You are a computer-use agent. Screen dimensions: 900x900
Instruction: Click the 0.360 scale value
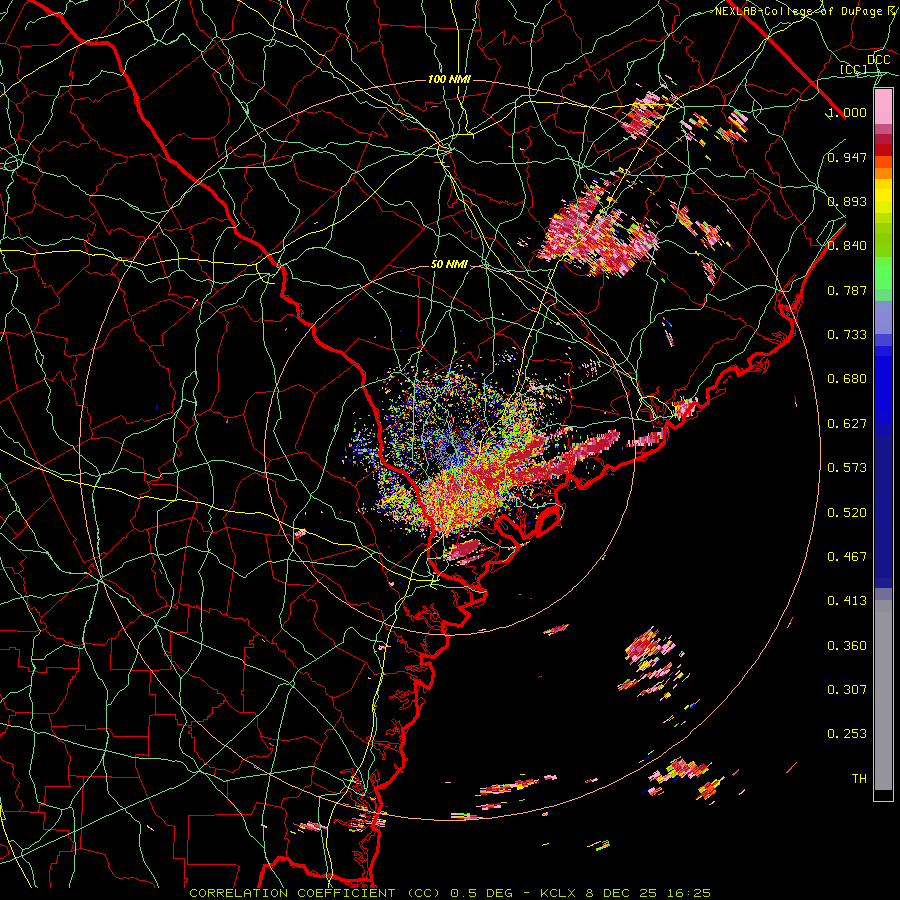pyautogui.click(x=847, y=646)
